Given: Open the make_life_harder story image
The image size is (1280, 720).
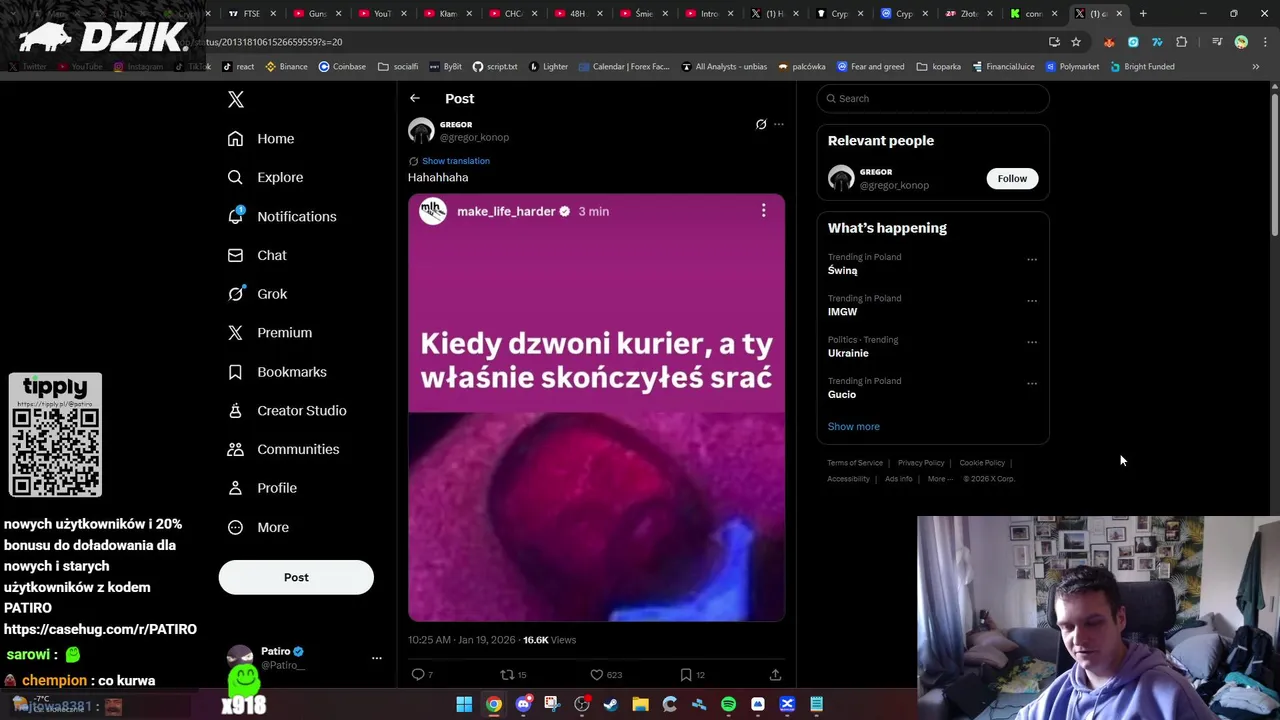Looking at the screenshot, I should 596,408.
